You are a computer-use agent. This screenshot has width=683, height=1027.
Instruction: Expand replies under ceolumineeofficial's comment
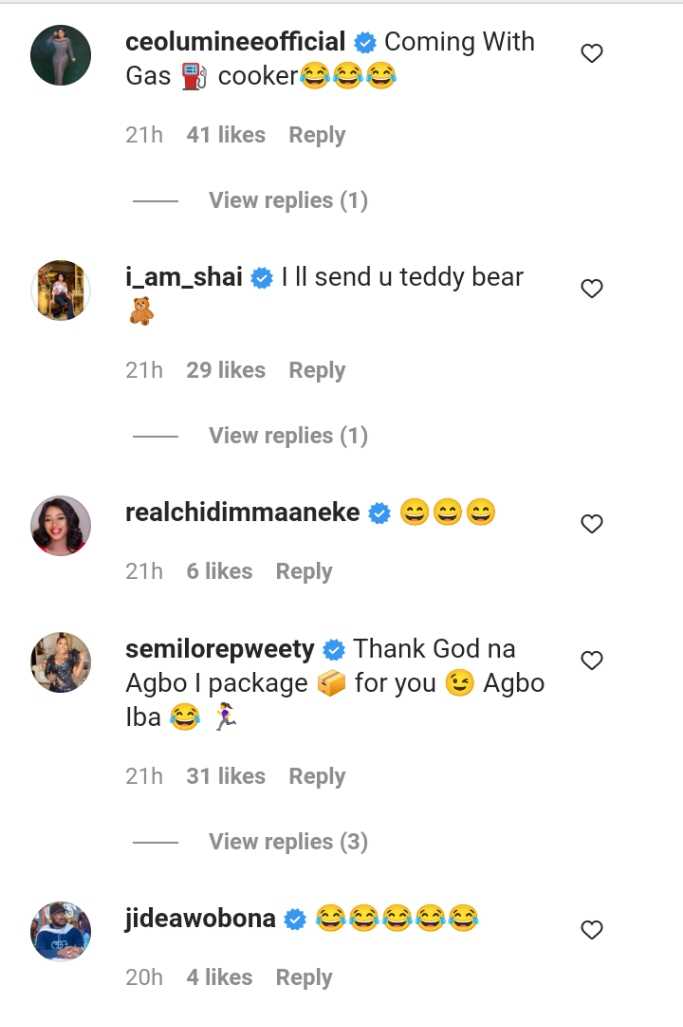point(288,200)
